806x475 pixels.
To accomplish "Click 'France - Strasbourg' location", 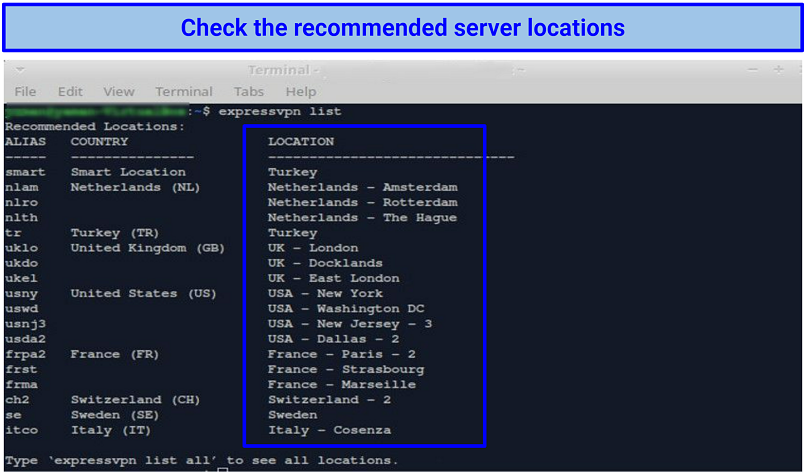I will (x=346, y=369).
